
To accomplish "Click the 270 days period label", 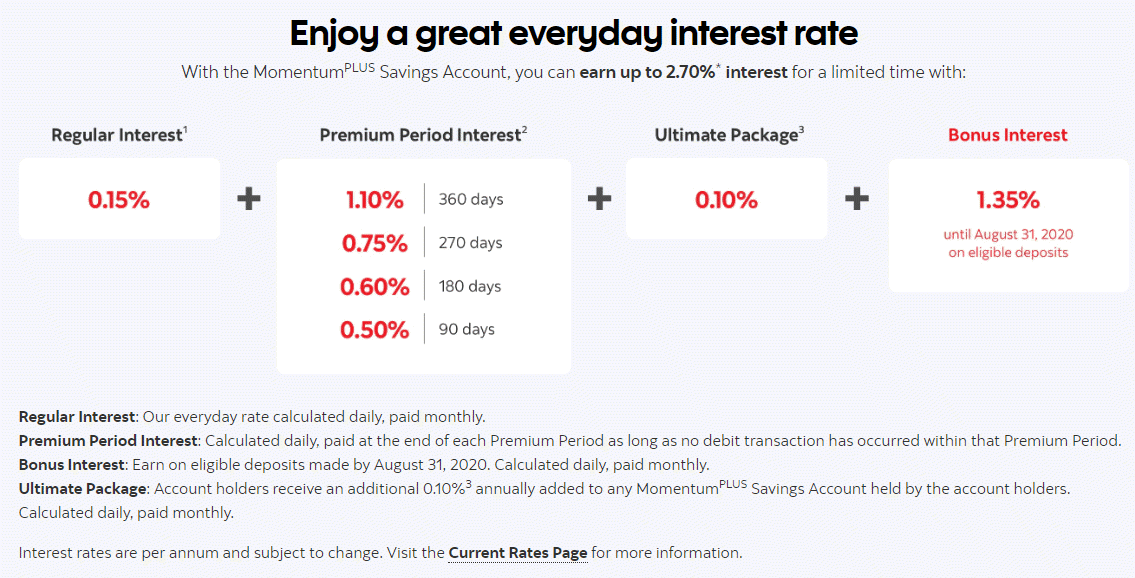I will [x=470, y=243].
